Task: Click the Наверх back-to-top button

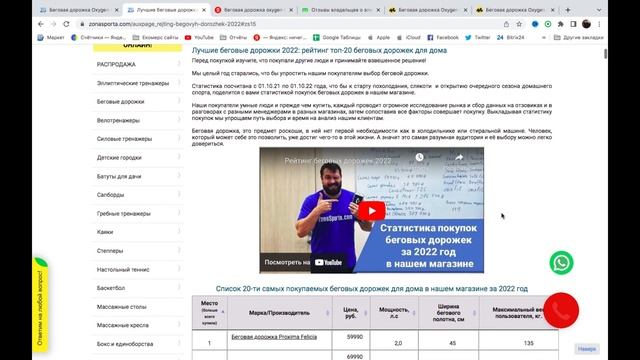Action: coord(587,349)
